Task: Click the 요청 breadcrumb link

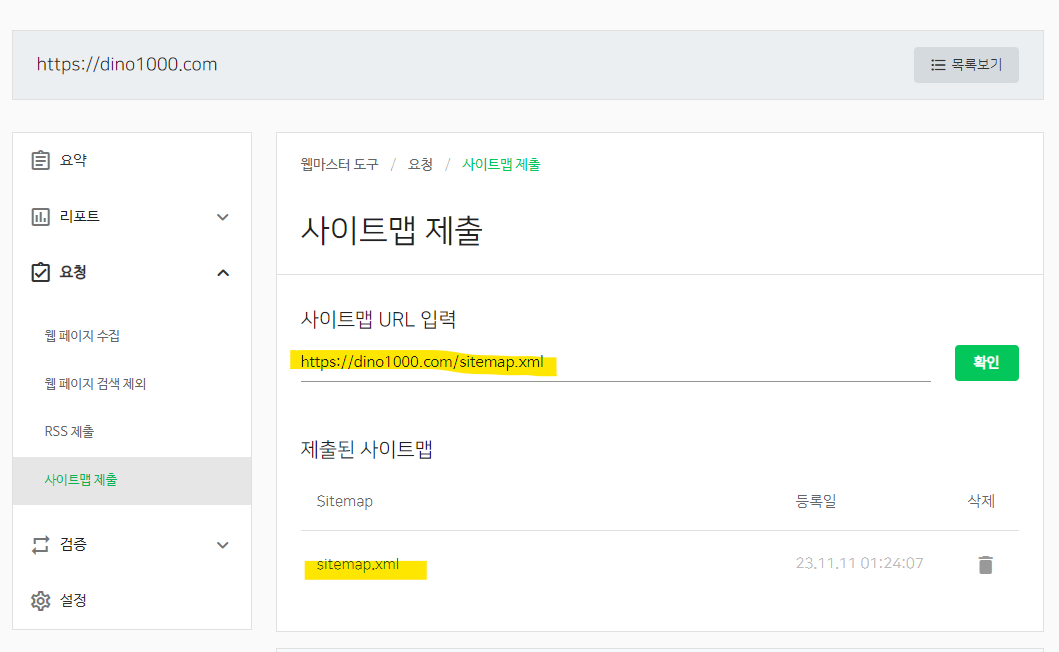Action: click(x=420, y=164)
